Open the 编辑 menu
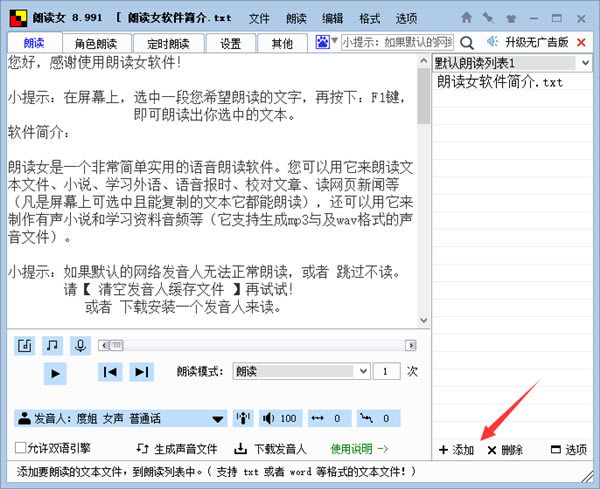 333,18
